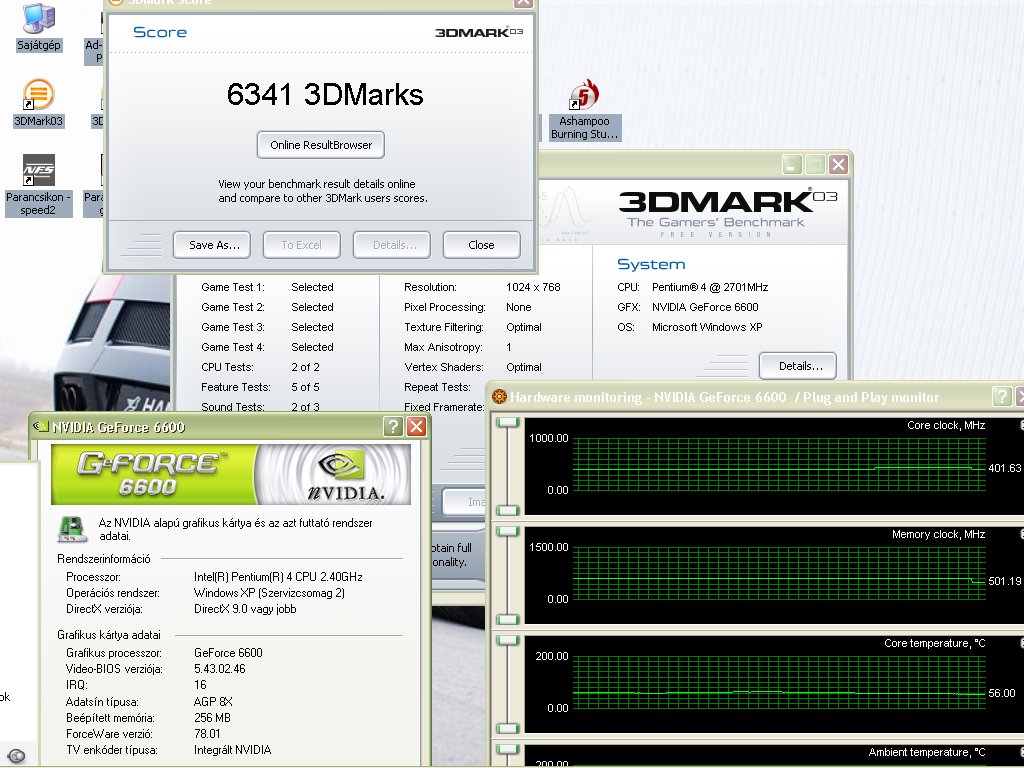Open the Sajátgép desktop icon

point(39,27)
